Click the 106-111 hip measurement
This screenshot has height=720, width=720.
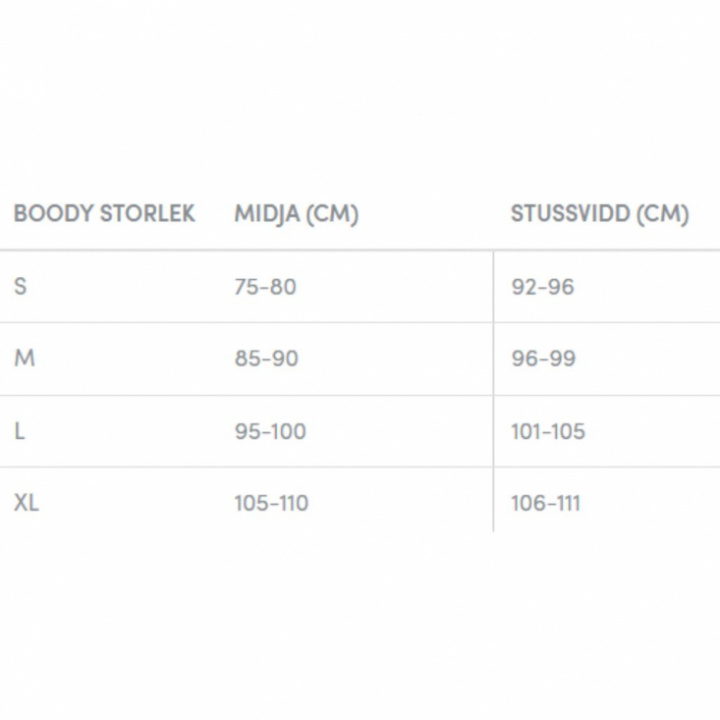[x=545, y=504]
